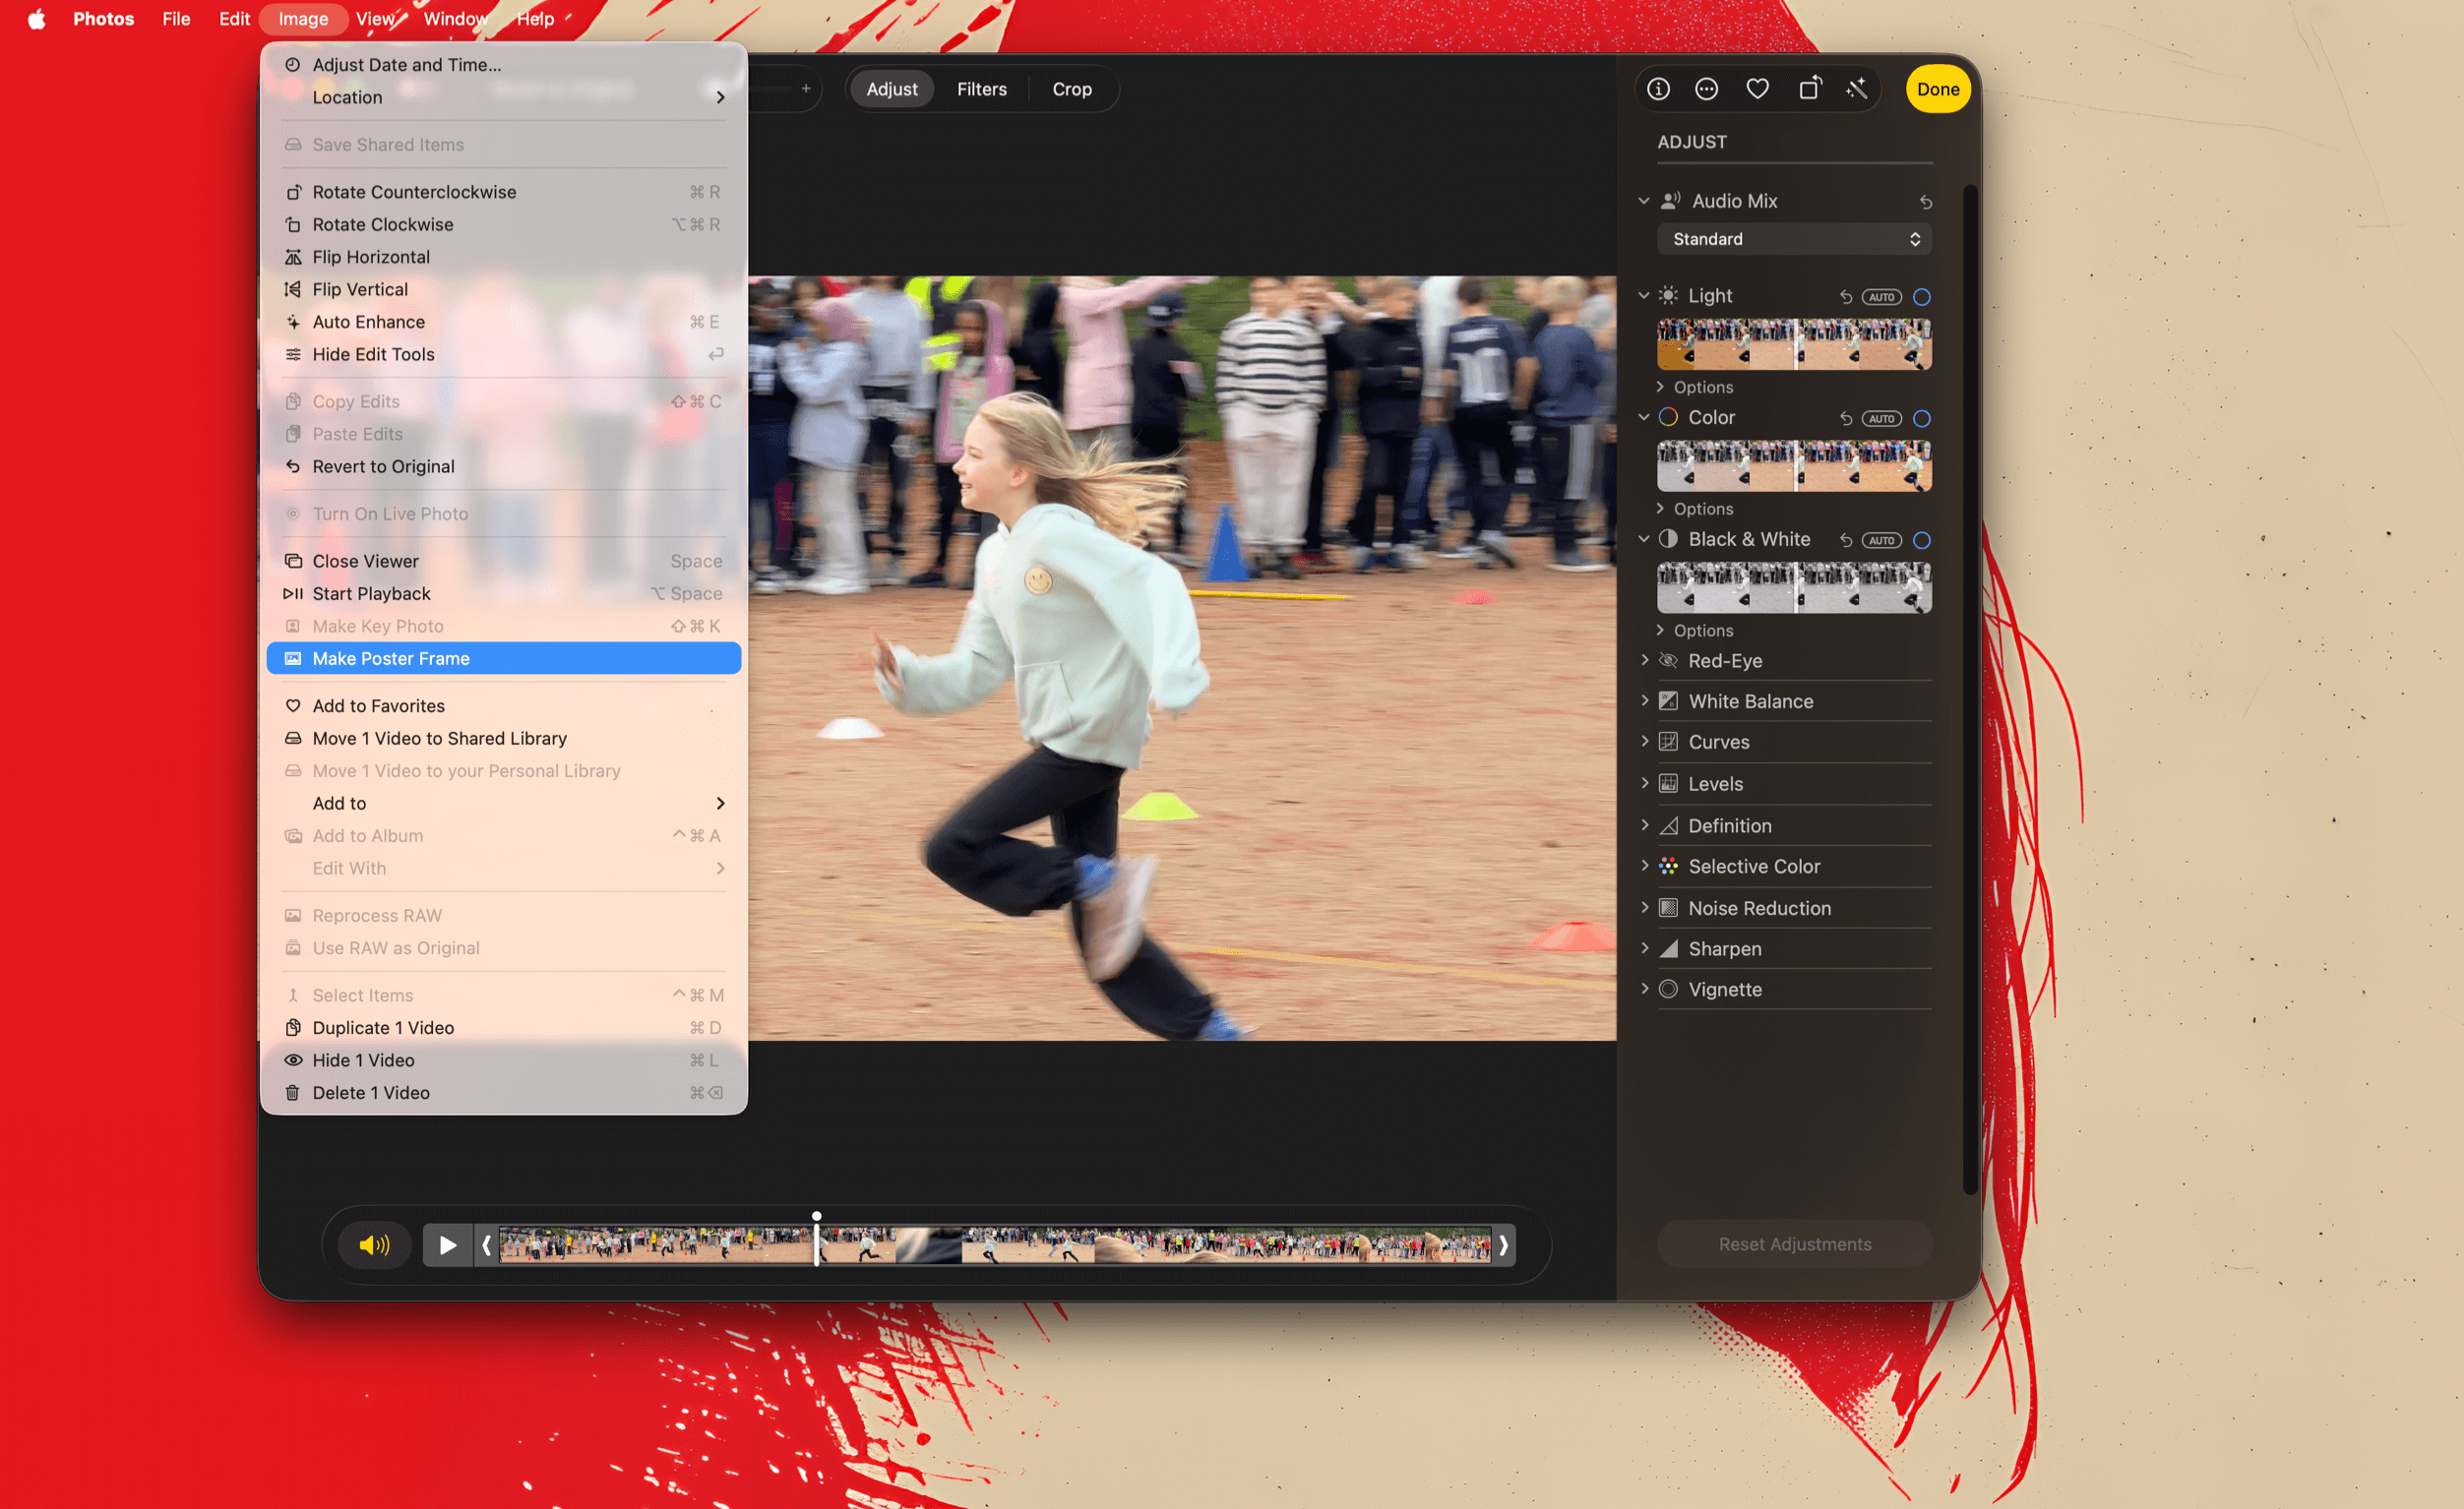Expand the Curves adjustment section
Viewport: 2464px width, 1509px height.
tap(1644, 742)
